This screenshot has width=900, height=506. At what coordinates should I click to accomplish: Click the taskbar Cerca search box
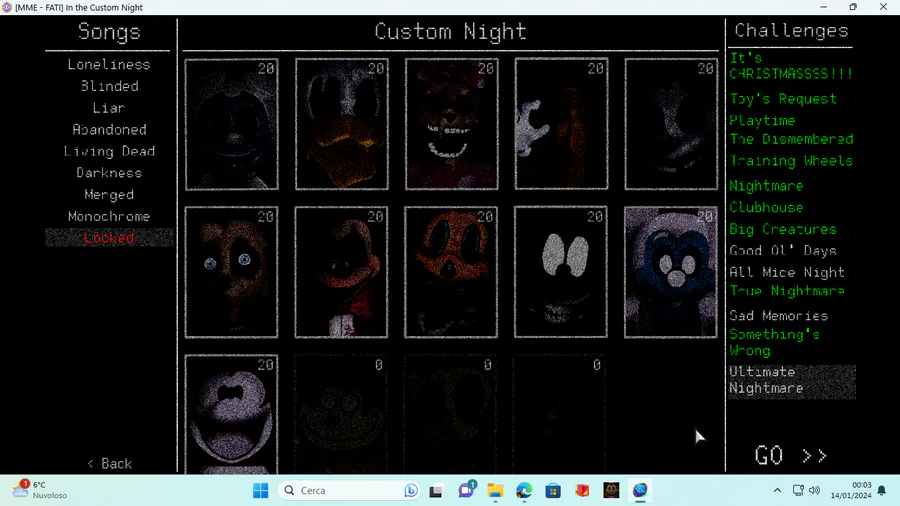(x=349, y=491)
